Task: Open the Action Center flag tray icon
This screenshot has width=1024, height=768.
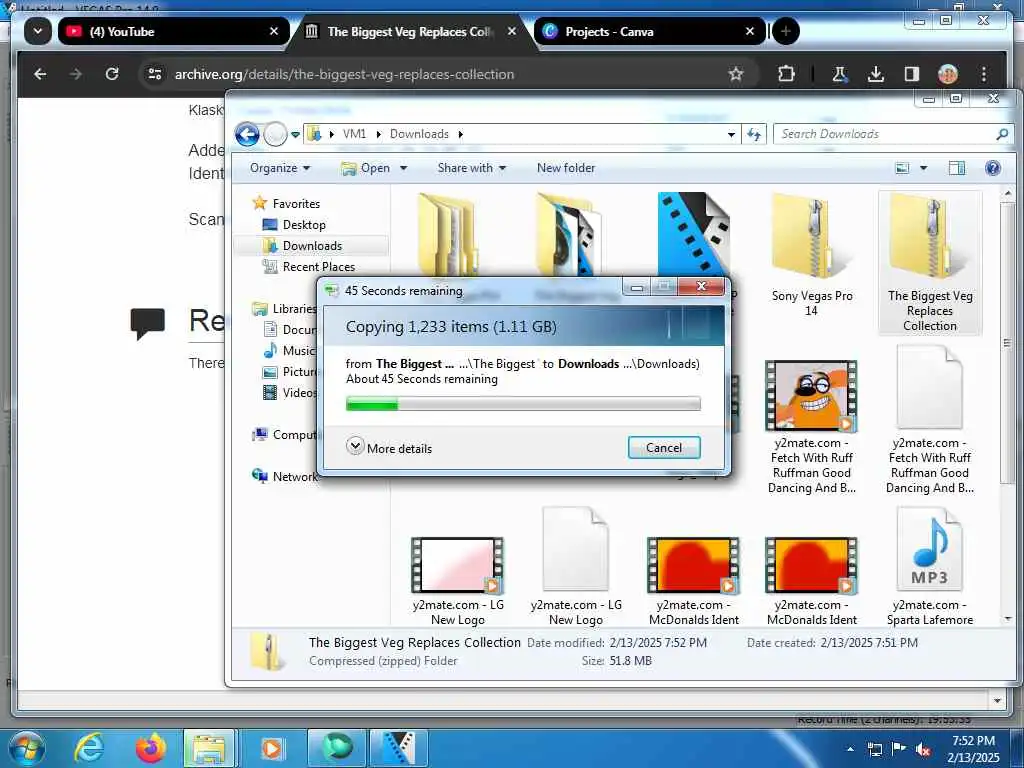Action: point(899,749)
